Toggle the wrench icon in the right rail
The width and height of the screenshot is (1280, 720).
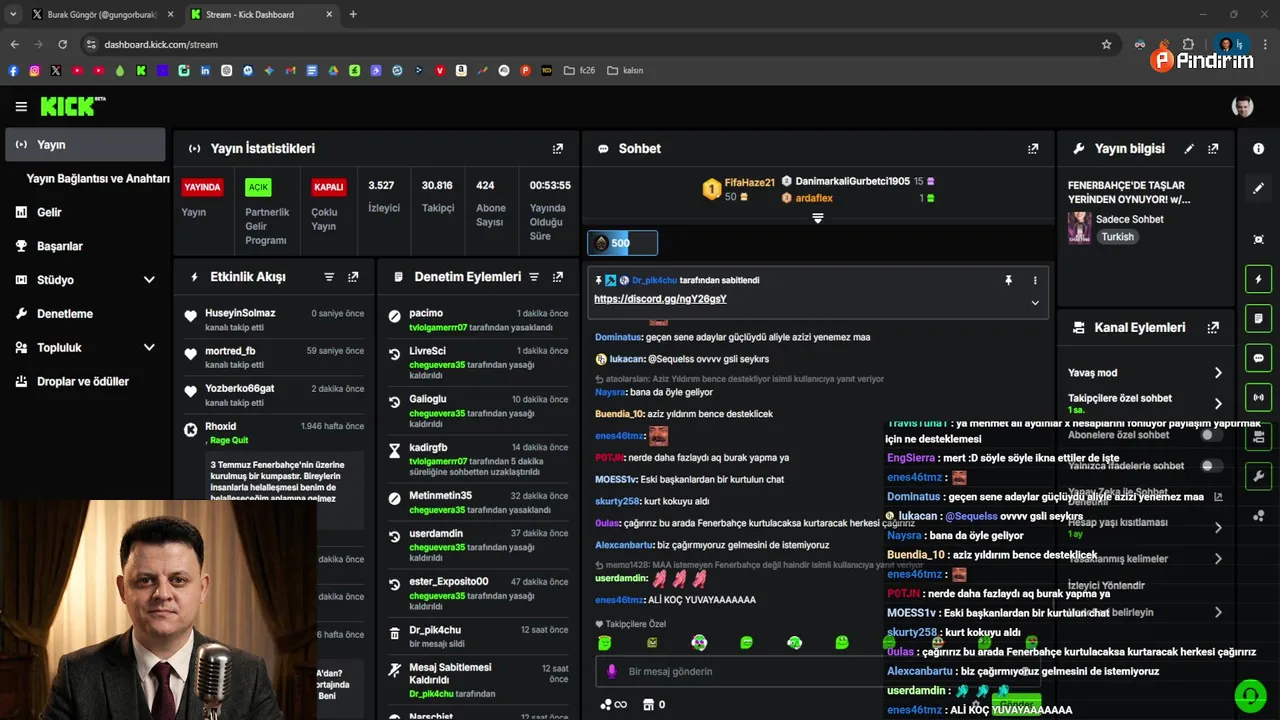[x=1258, y=476]
